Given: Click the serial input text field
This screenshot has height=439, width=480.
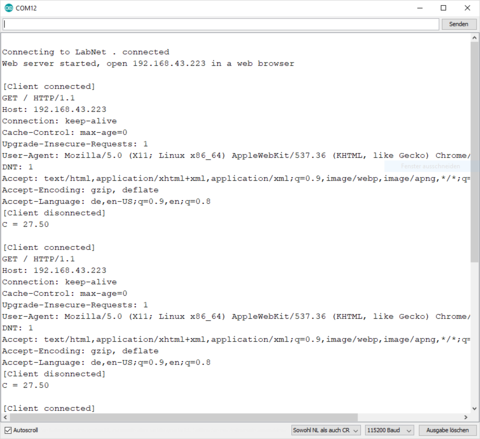Looking at the screenshot, I should tap(221, 24).
